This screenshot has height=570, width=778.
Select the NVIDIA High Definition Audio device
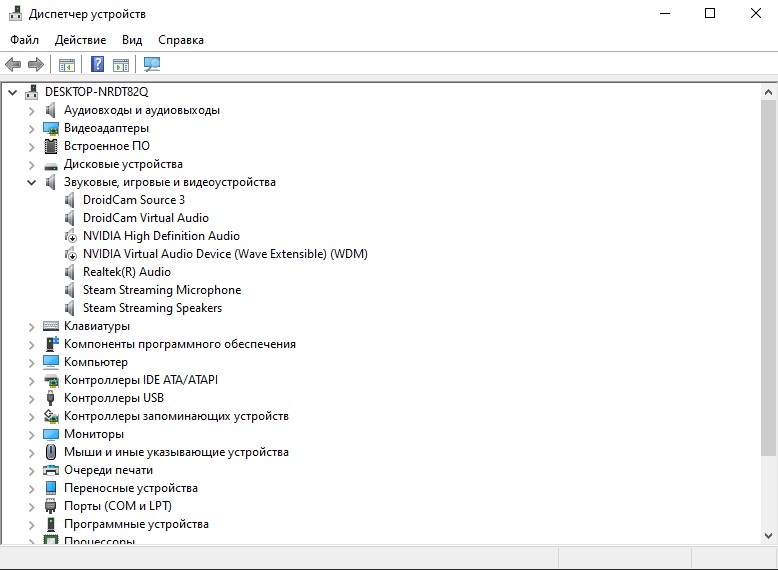coord(161,236)
